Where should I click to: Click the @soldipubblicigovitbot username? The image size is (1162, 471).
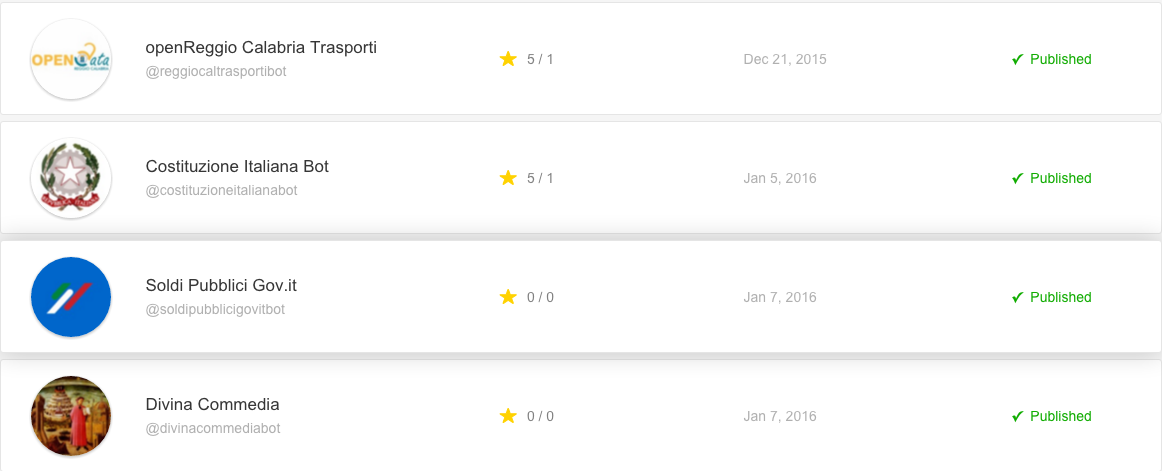216,310
